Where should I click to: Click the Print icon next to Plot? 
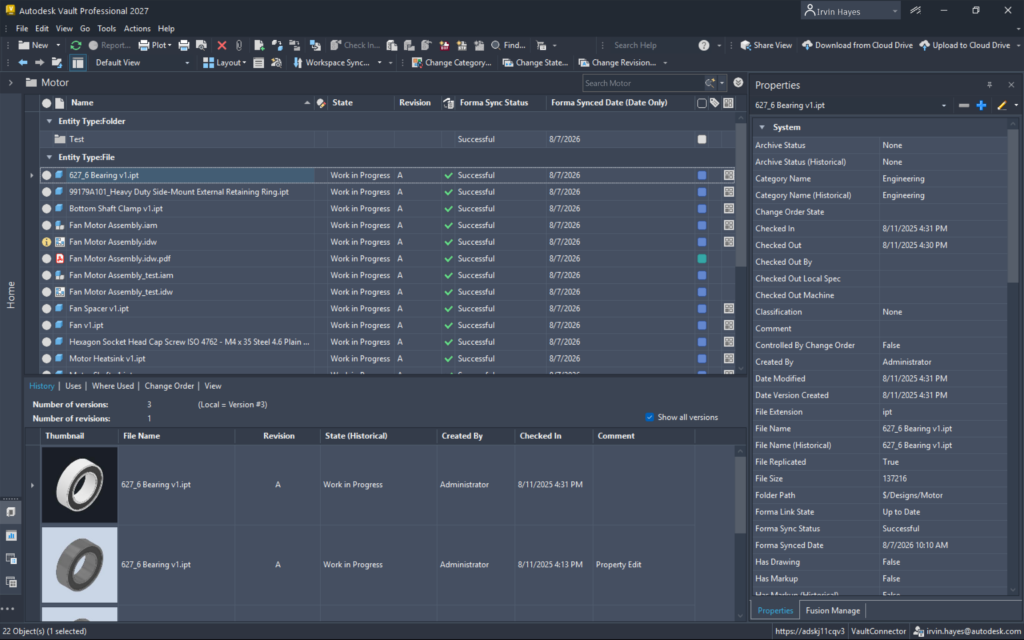coord(184,45)
